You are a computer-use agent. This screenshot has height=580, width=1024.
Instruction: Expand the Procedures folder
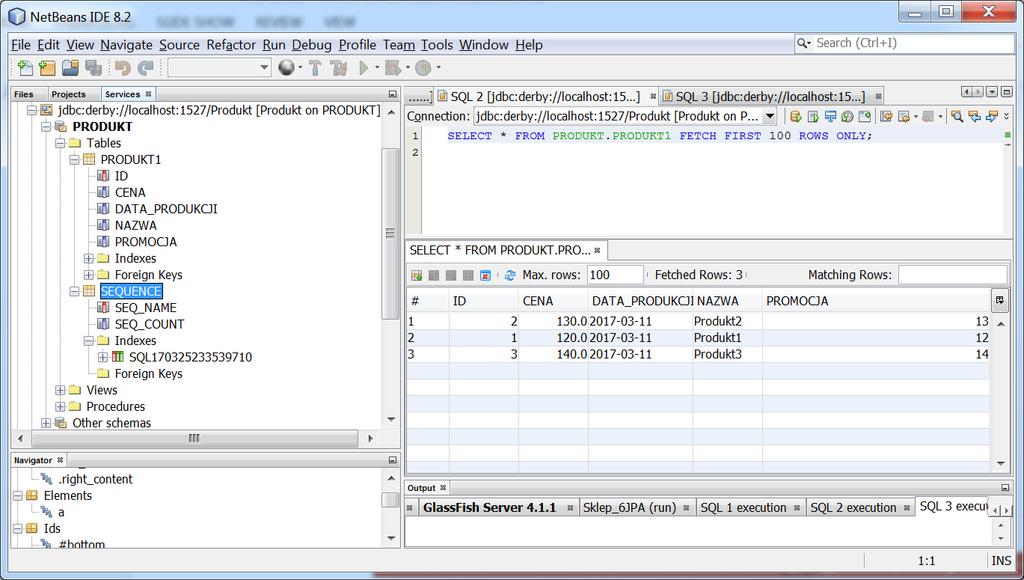tap(60, 406)
